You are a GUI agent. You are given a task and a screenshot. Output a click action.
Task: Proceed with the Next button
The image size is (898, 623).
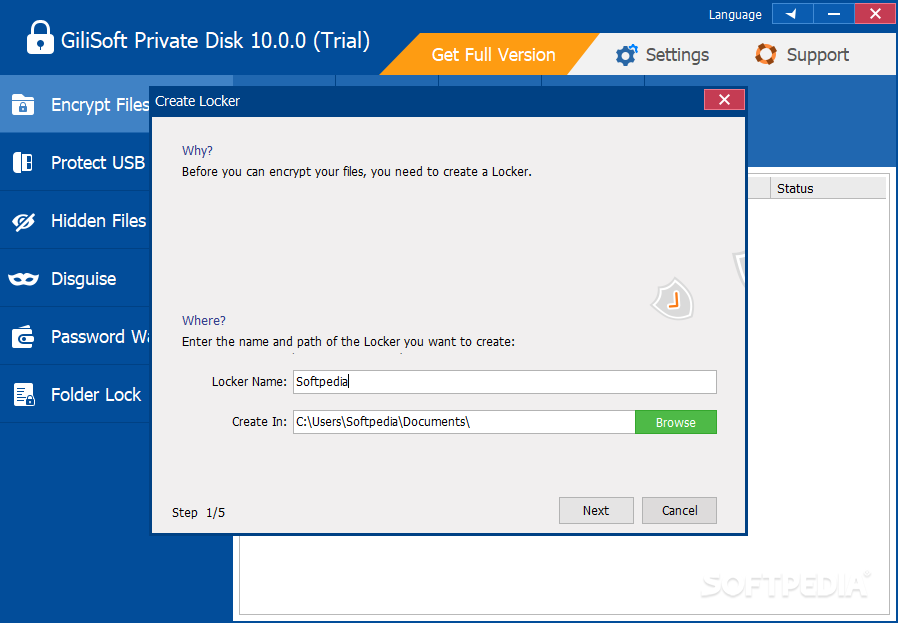[596, 510]
